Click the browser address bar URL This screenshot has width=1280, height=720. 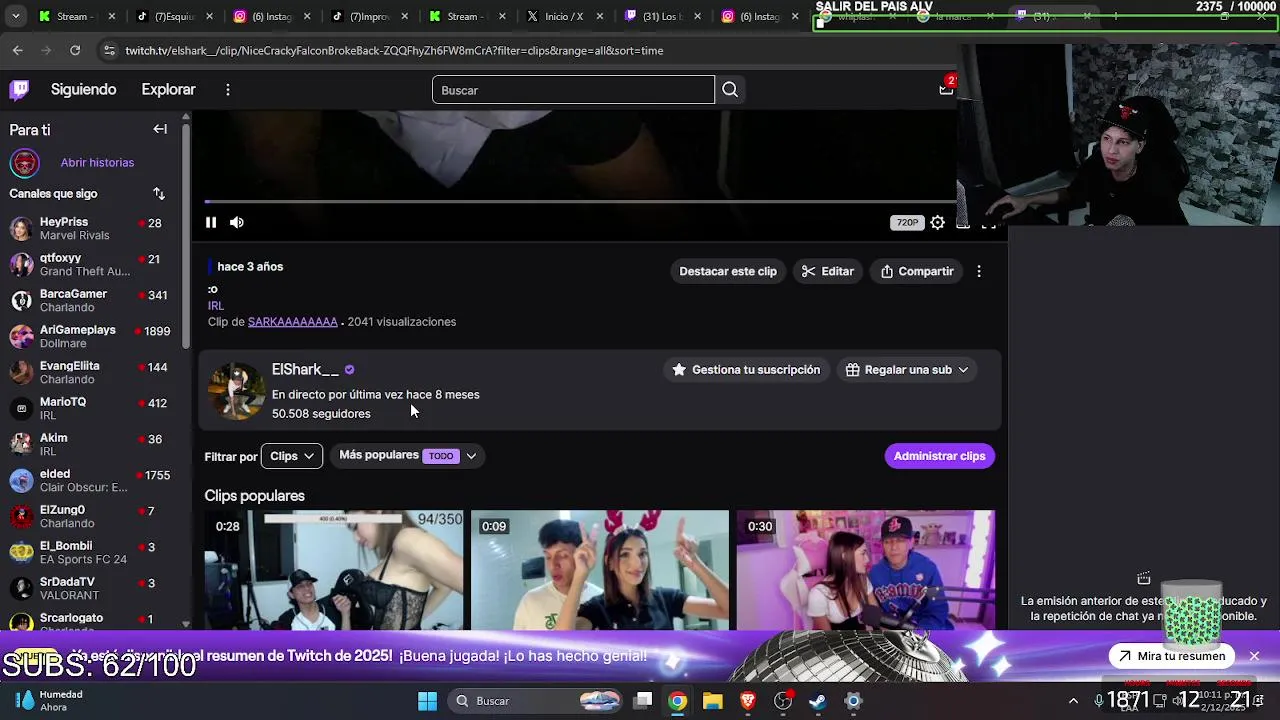(394, 51)
